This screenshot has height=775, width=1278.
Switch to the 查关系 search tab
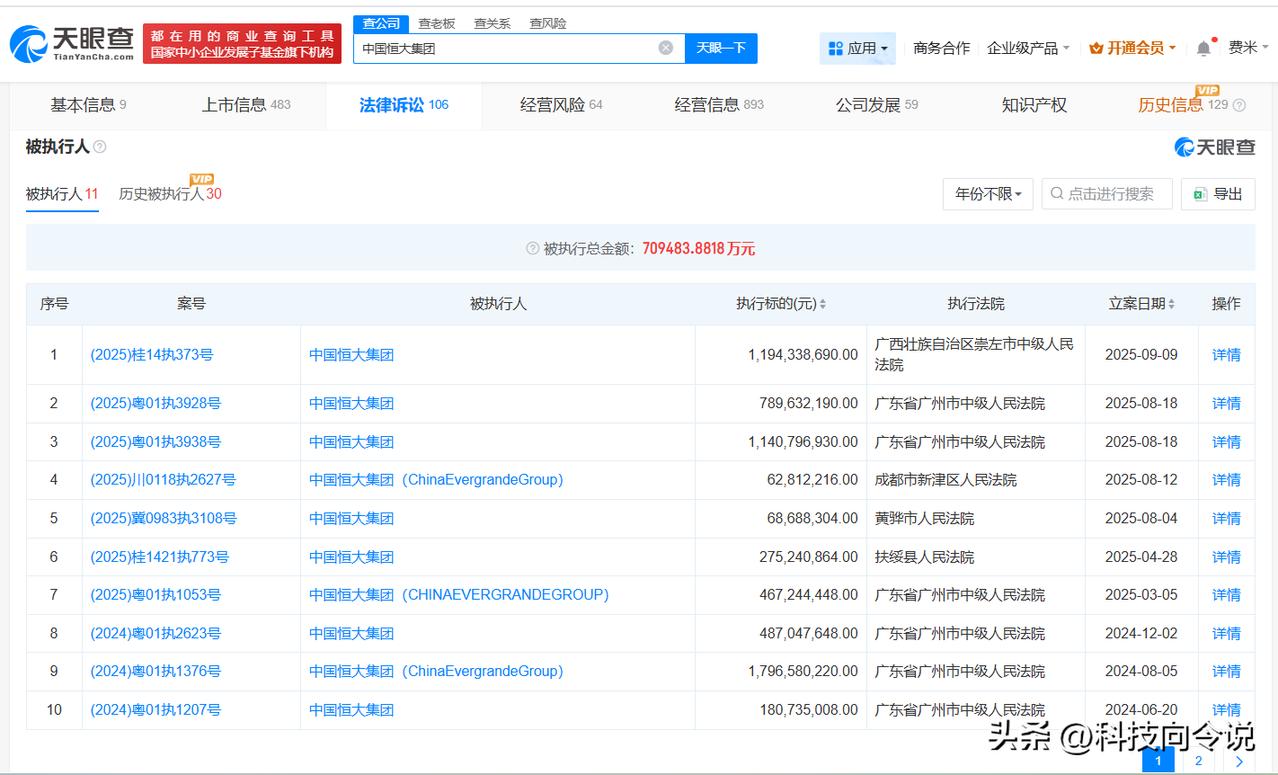(492, 23)
